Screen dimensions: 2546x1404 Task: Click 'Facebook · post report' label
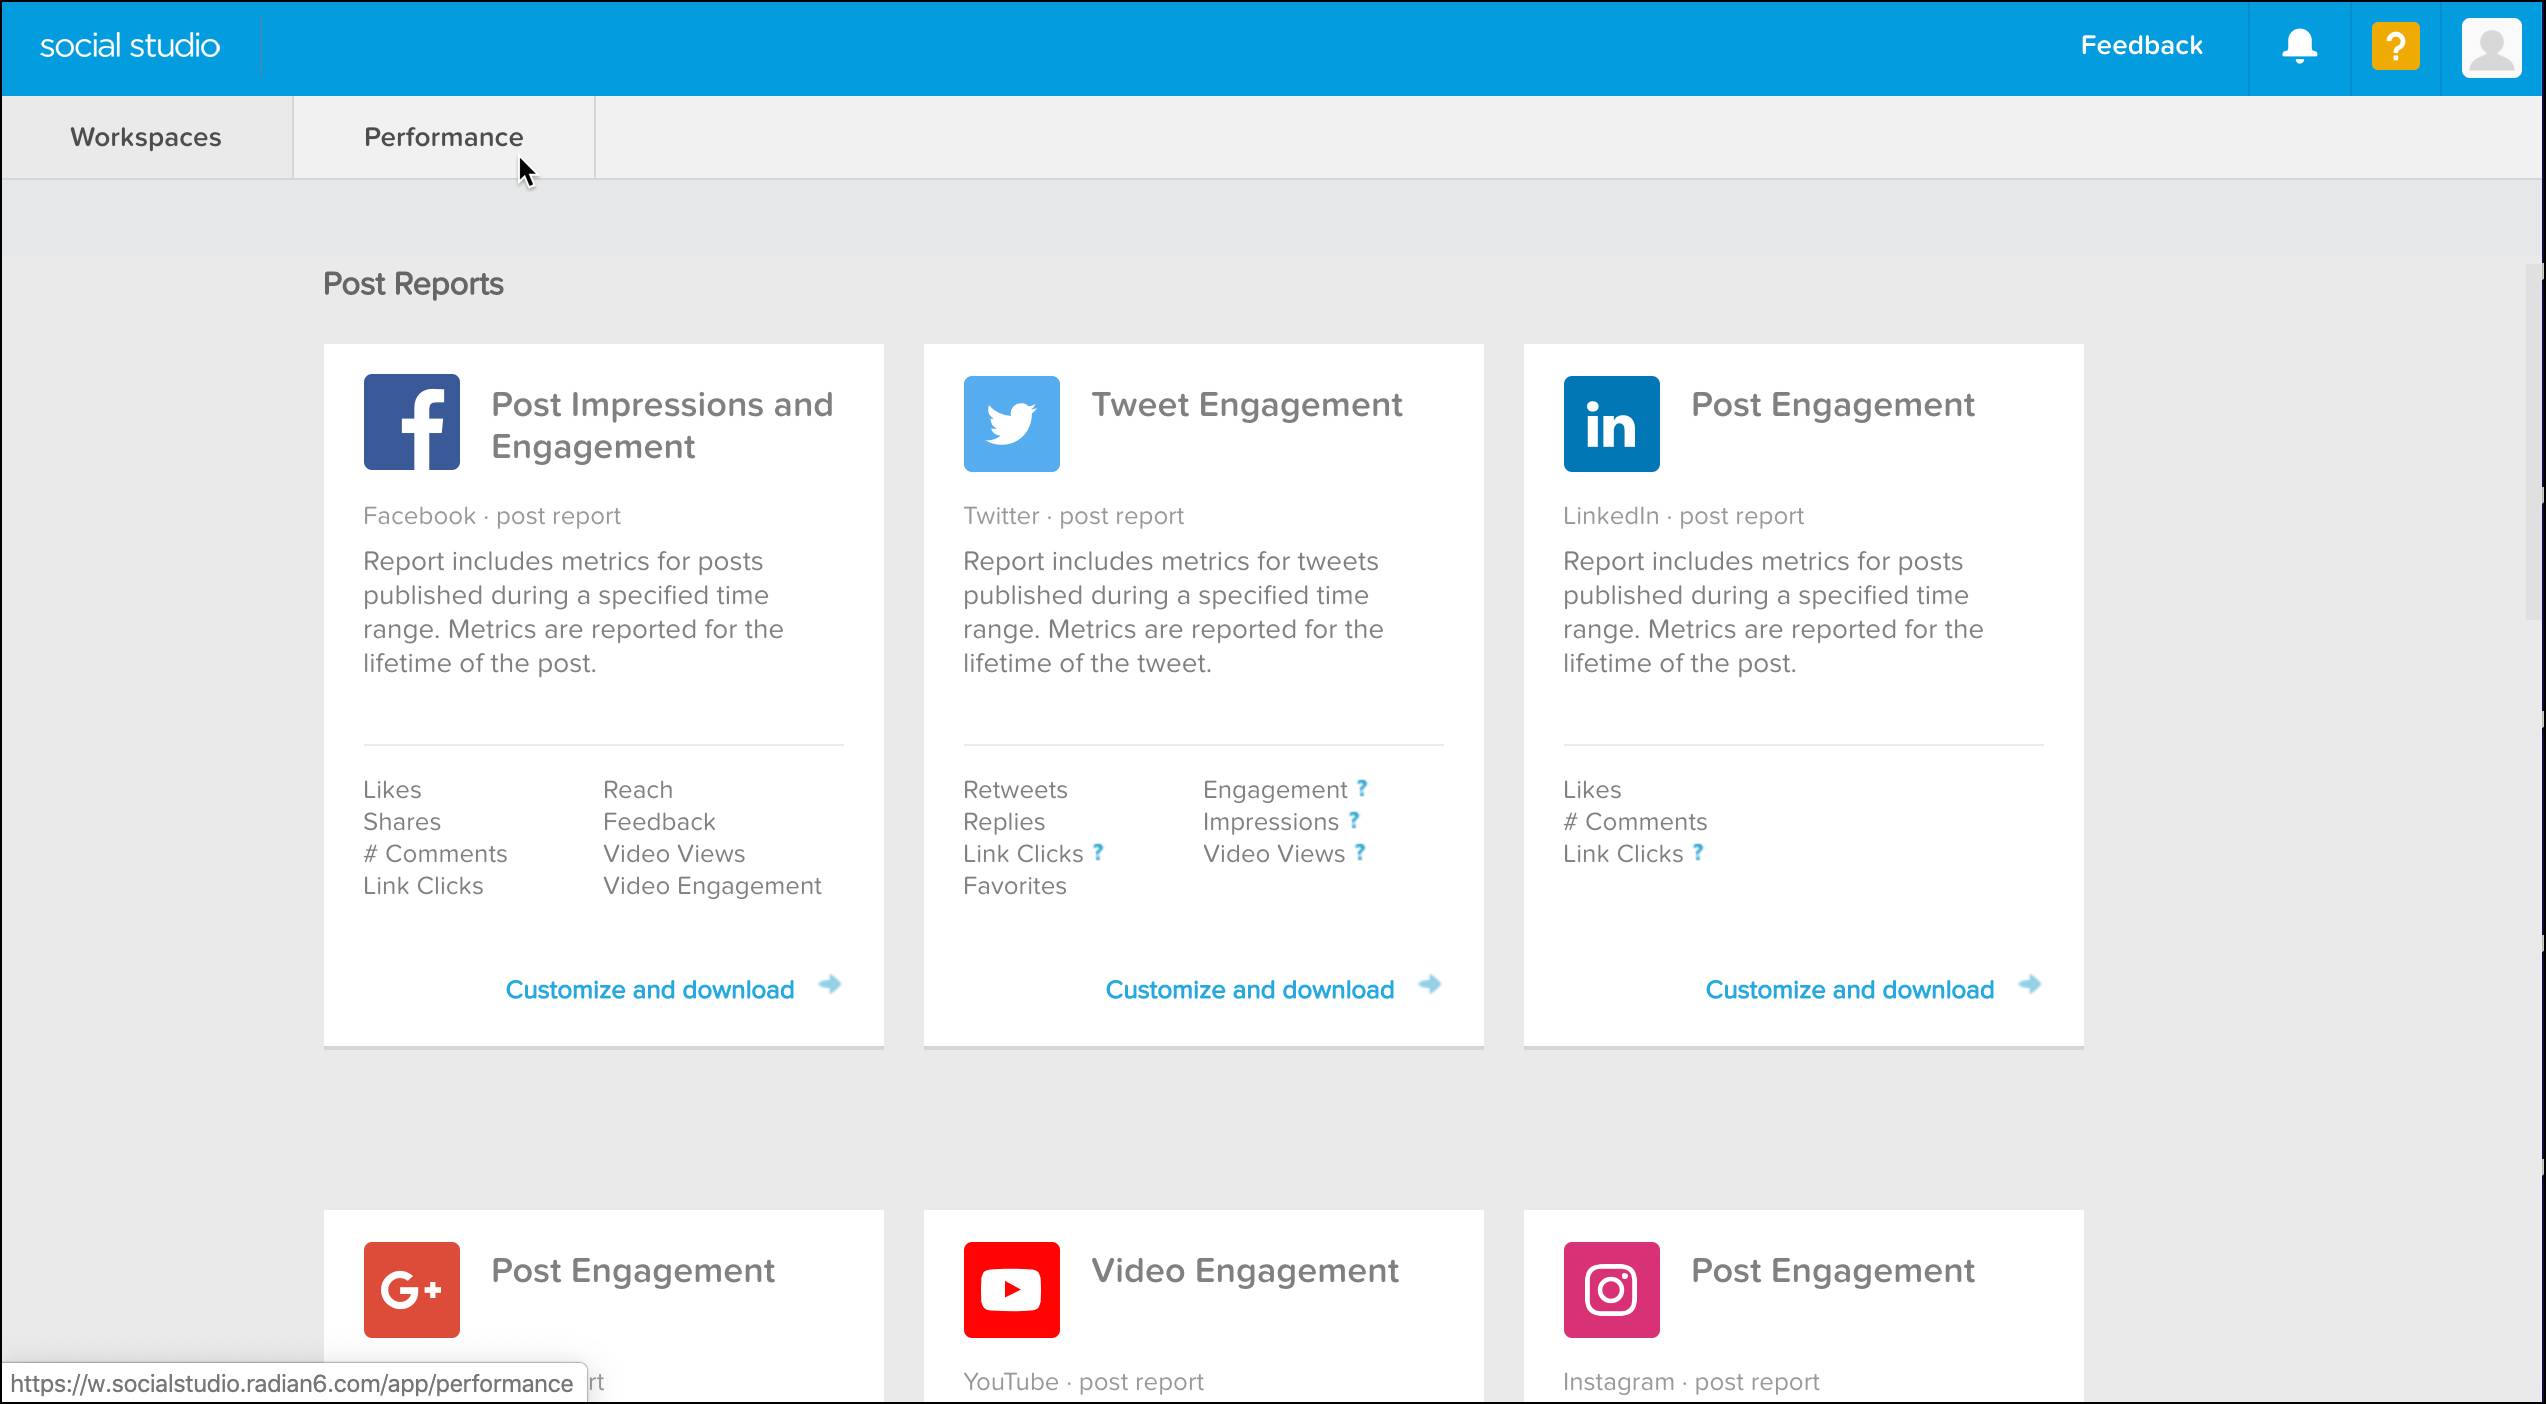coord(492,516)
